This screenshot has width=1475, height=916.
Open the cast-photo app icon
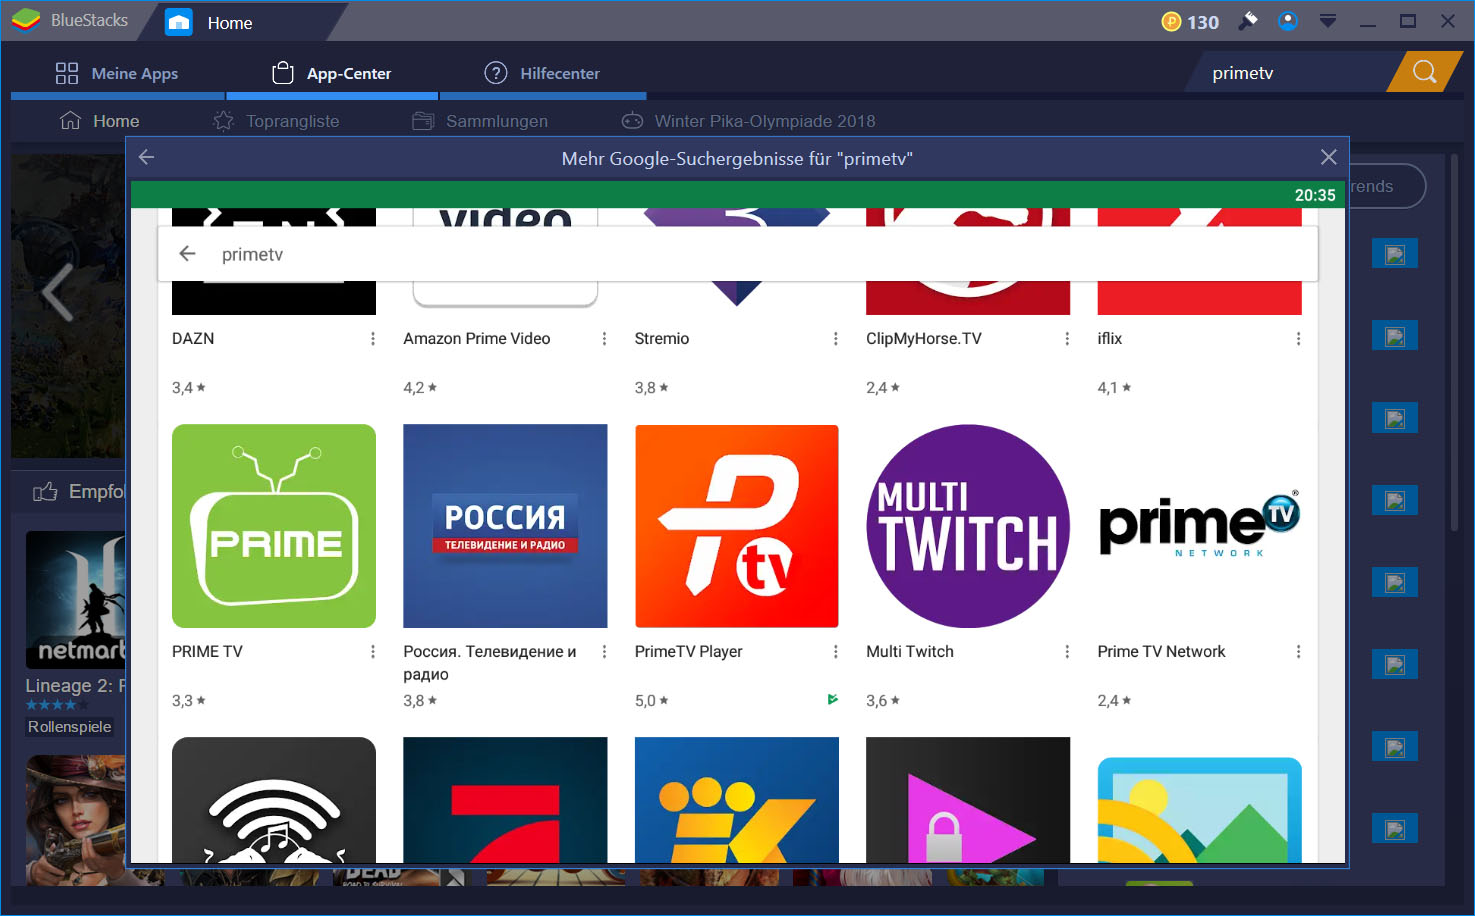tap(1200, 810)
